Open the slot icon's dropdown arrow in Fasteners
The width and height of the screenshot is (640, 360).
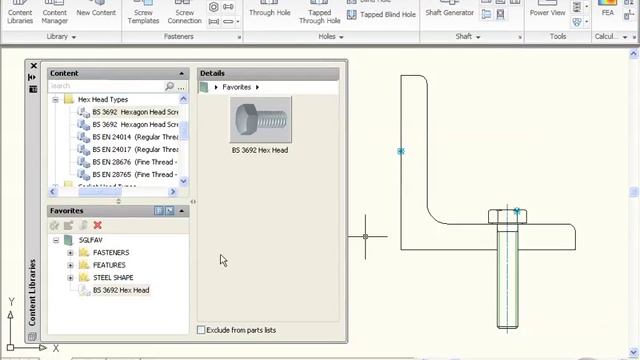coord(238,21)
